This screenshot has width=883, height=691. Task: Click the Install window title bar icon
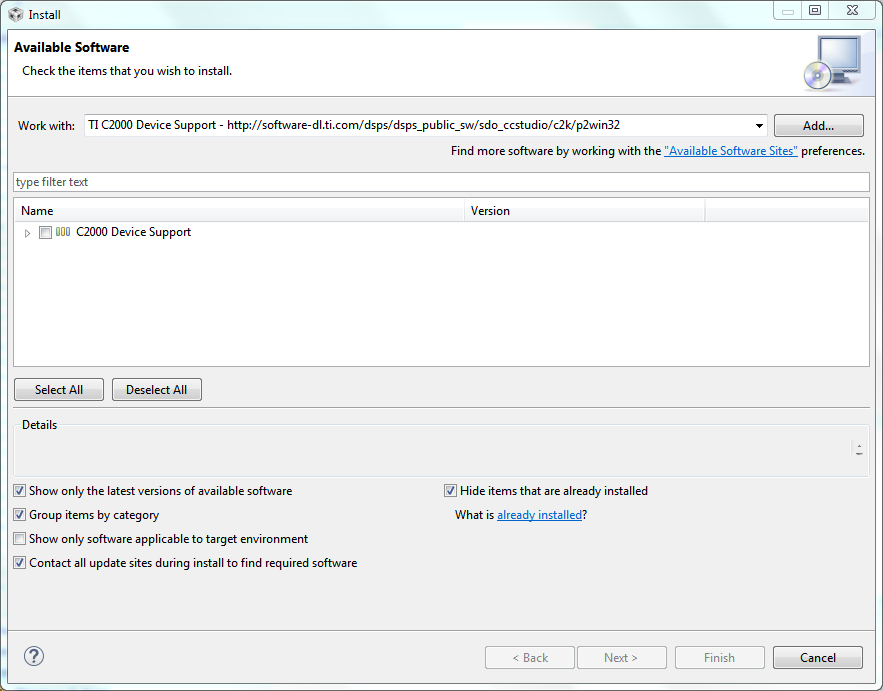pyautogui.click(x=15, y=13)
